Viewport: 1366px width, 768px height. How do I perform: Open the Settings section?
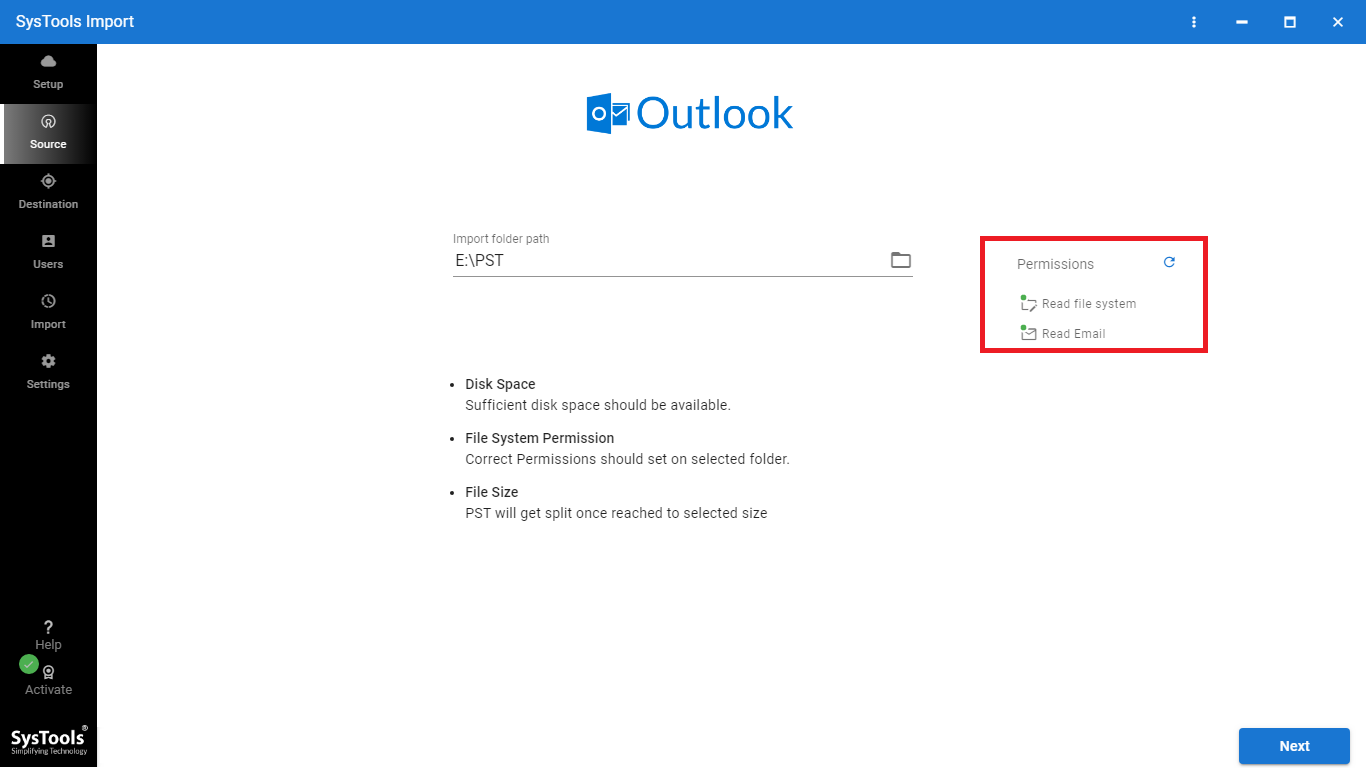[x=48, y=373]
